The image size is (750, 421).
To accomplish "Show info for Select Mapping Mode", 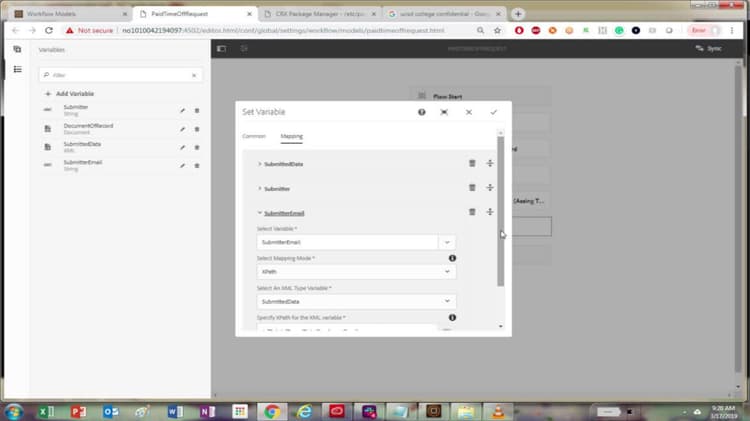I will click(x=452, y=258).
